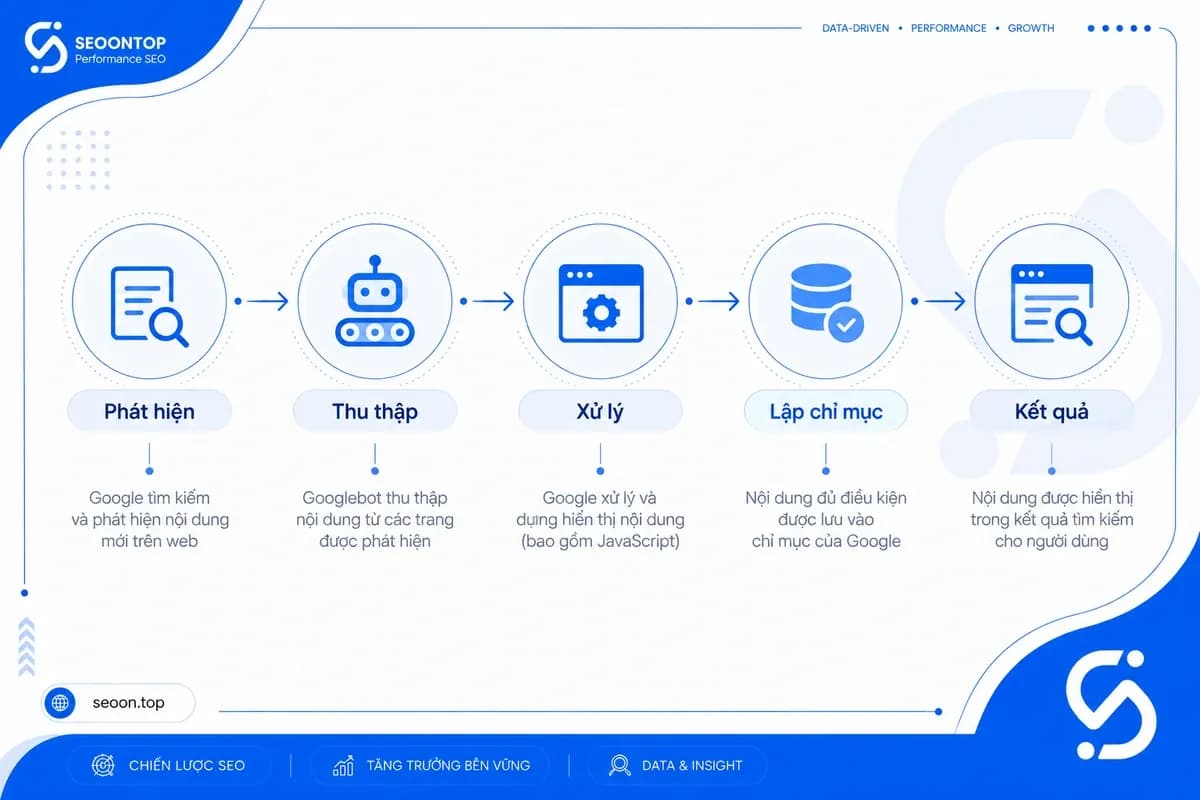The width and height of the screenshot is (1200, 800).
Task: Click the growth chart icon in the footer
Action: 344,766
